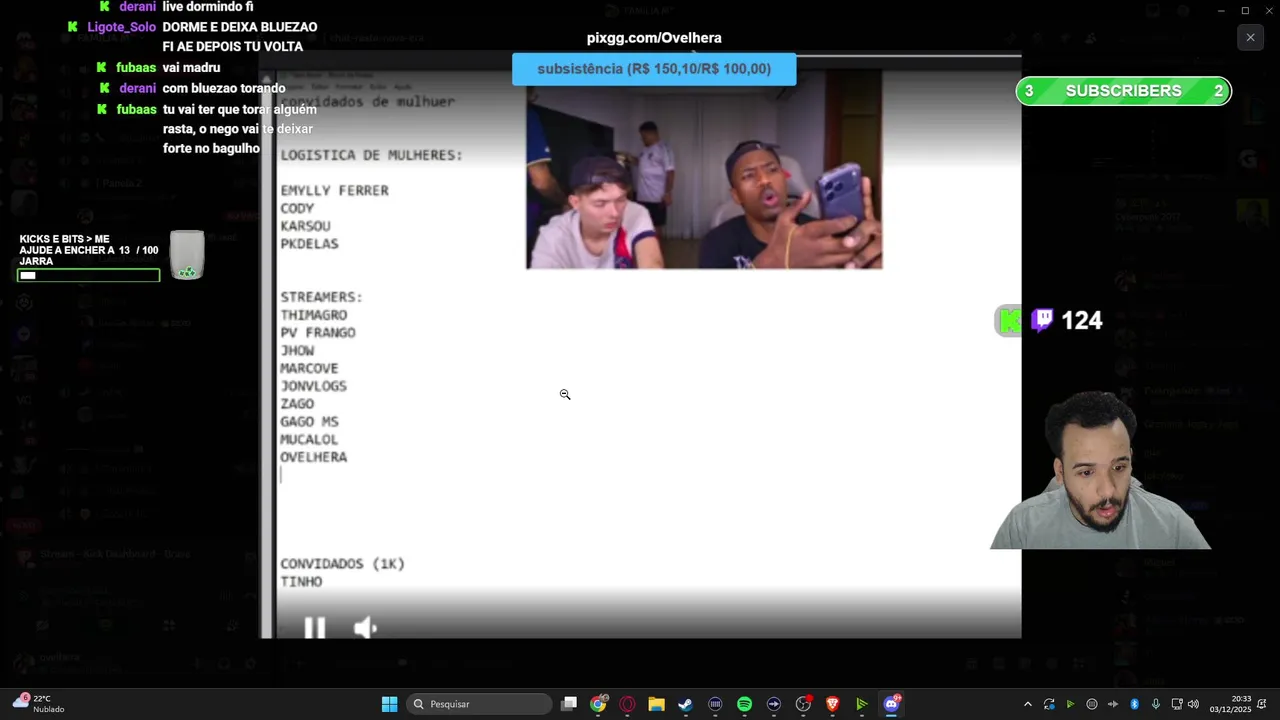Click the "THIMAGRO" line
The width and height of the screenshot is (1280, 720).
(x=313, y=315)
